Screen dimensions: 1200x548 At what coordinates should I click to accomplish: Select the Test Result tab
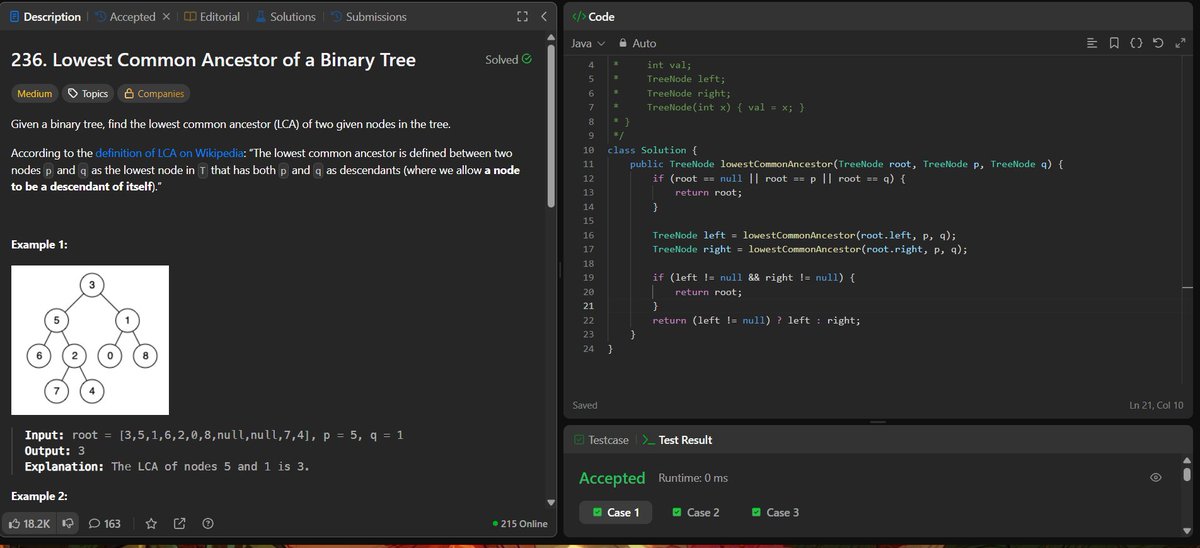(x=677, y=439)
